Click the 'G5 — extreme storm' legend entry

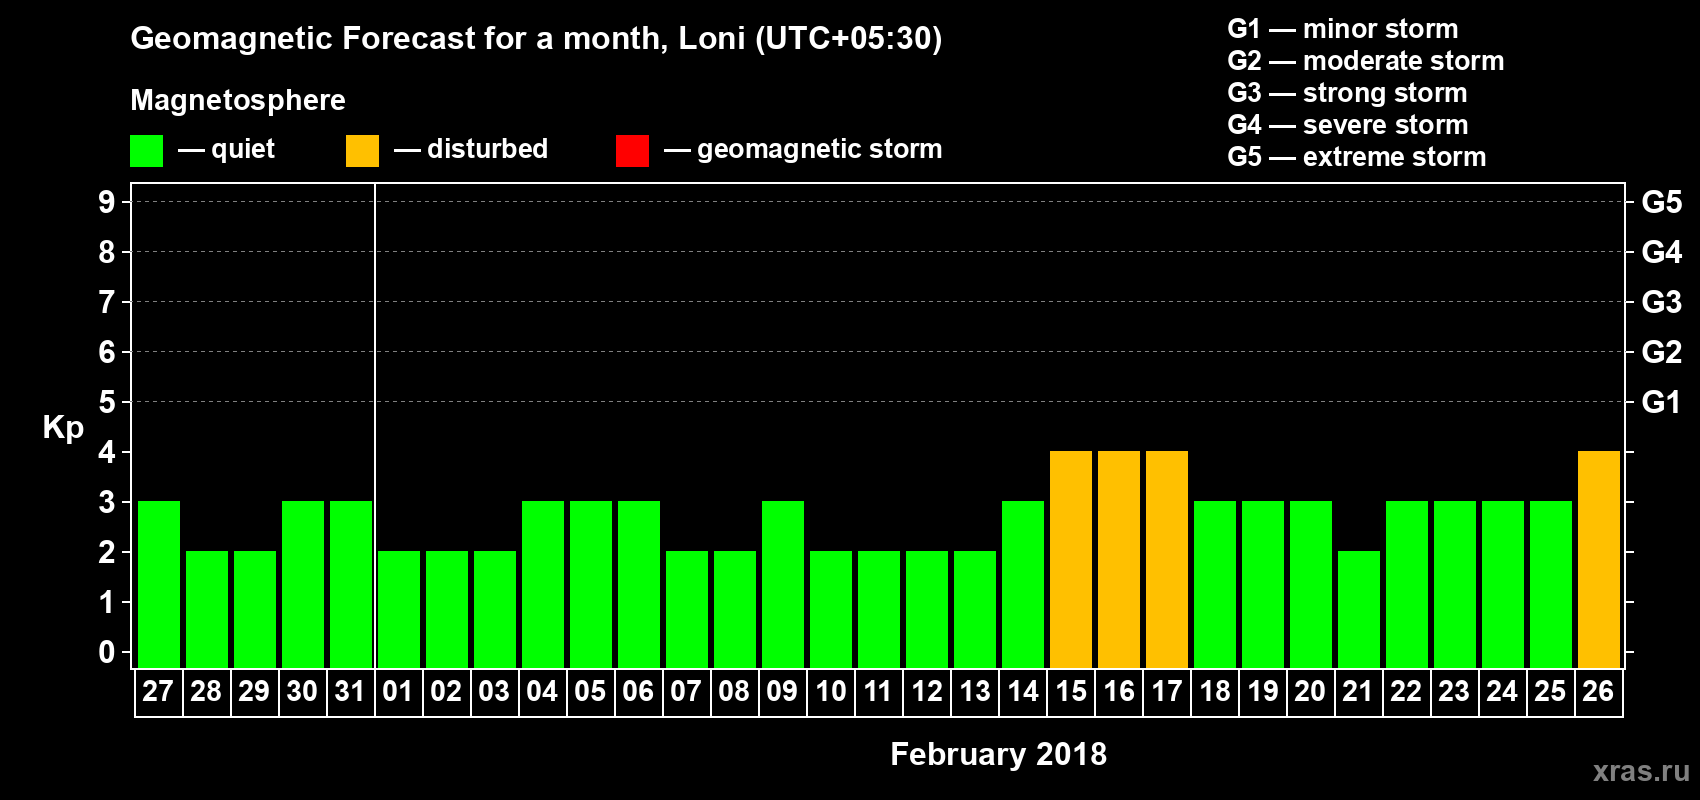click(1357, 157)
